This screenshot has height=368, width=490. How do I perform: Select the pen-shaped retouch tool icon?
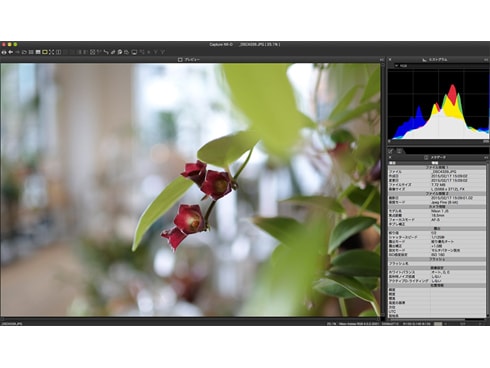pos(113,52)
